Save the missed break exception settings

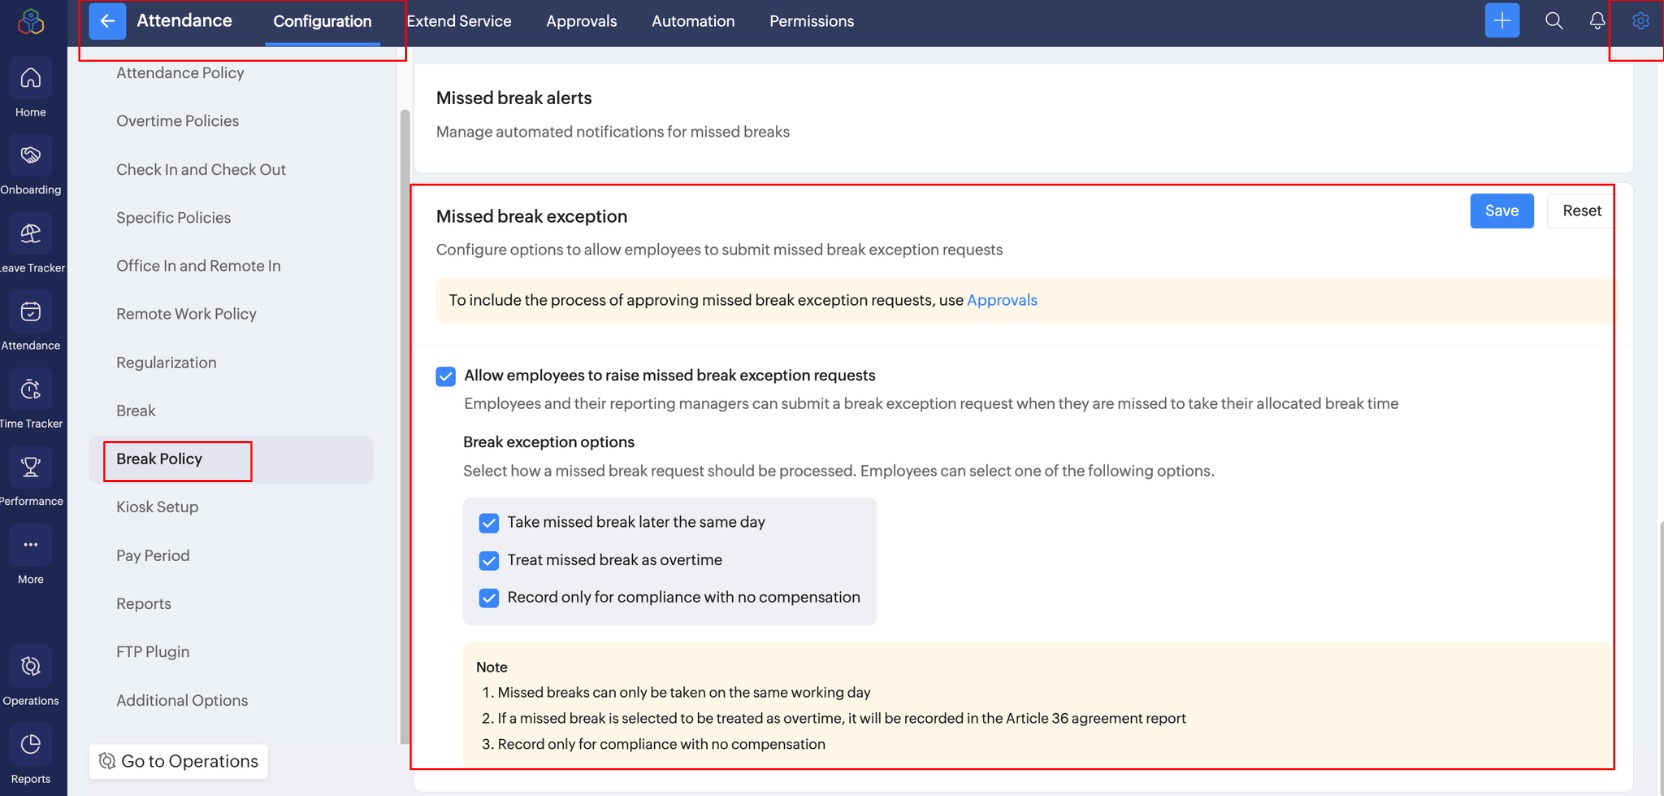click(1501, 211)
